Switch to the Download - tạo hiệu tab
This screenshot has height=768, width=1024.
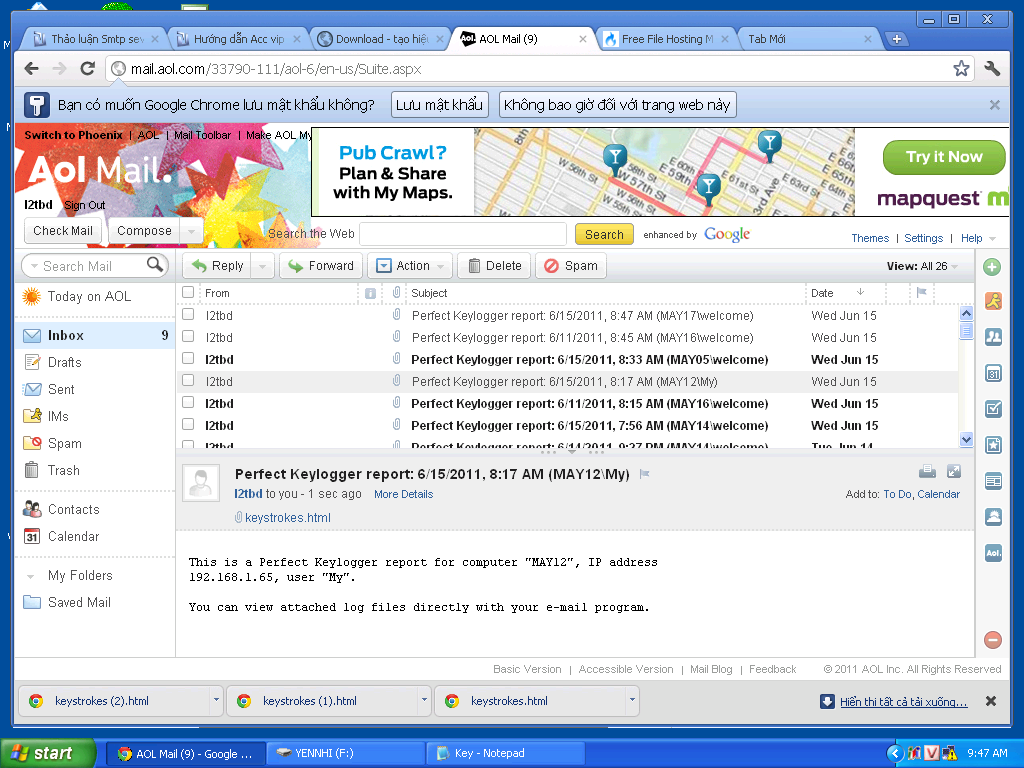tap(380, 39)
